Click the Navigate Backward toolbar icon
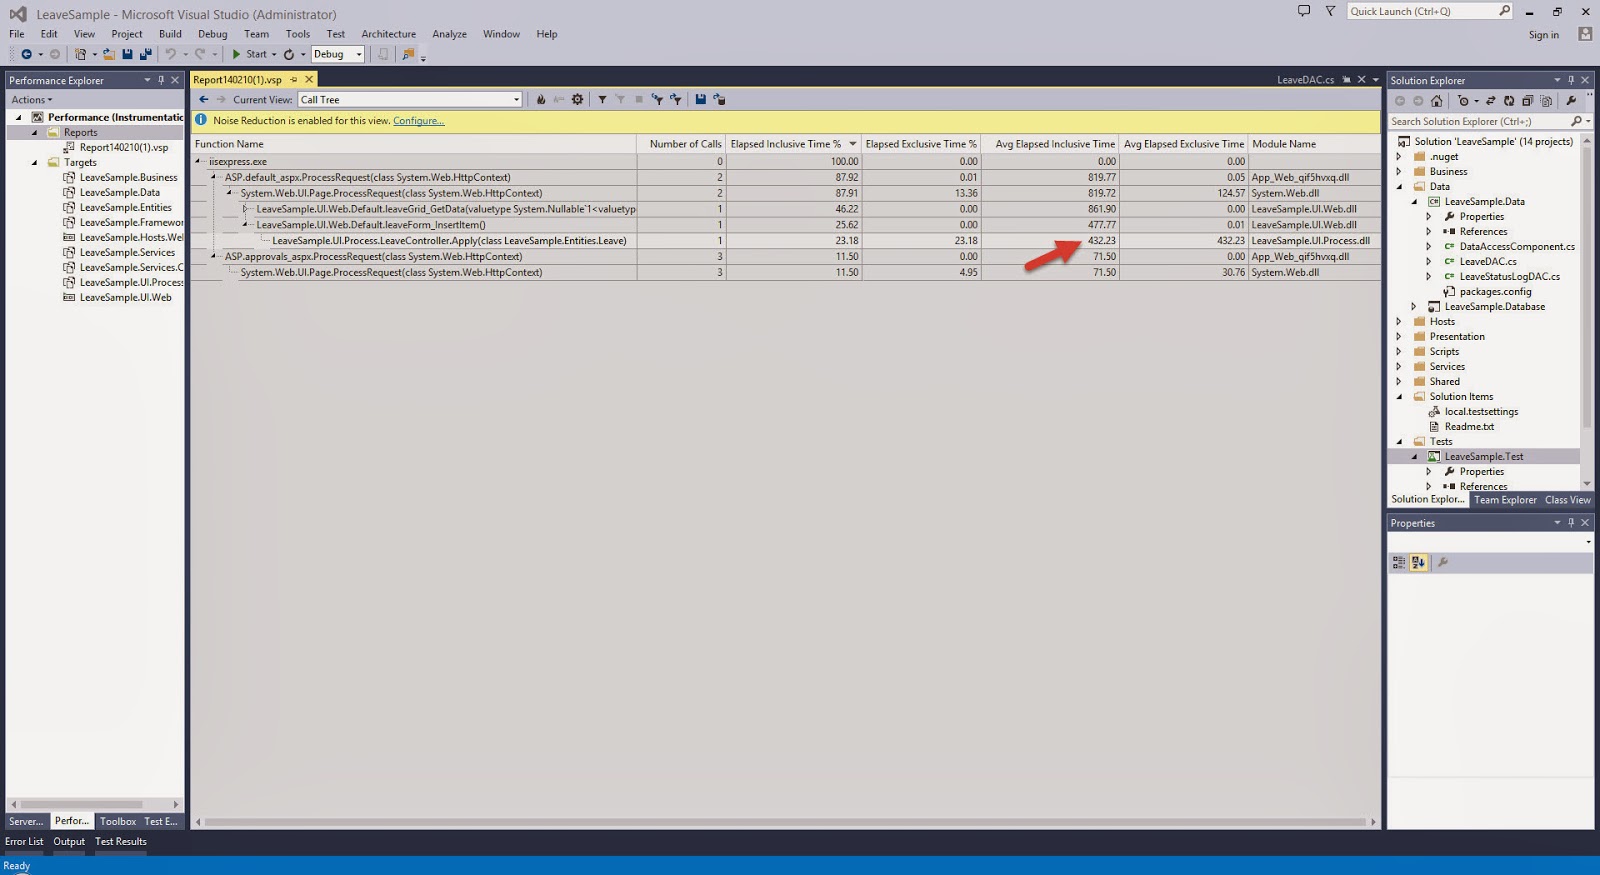 pyautogui.click(x=26, y=54)
